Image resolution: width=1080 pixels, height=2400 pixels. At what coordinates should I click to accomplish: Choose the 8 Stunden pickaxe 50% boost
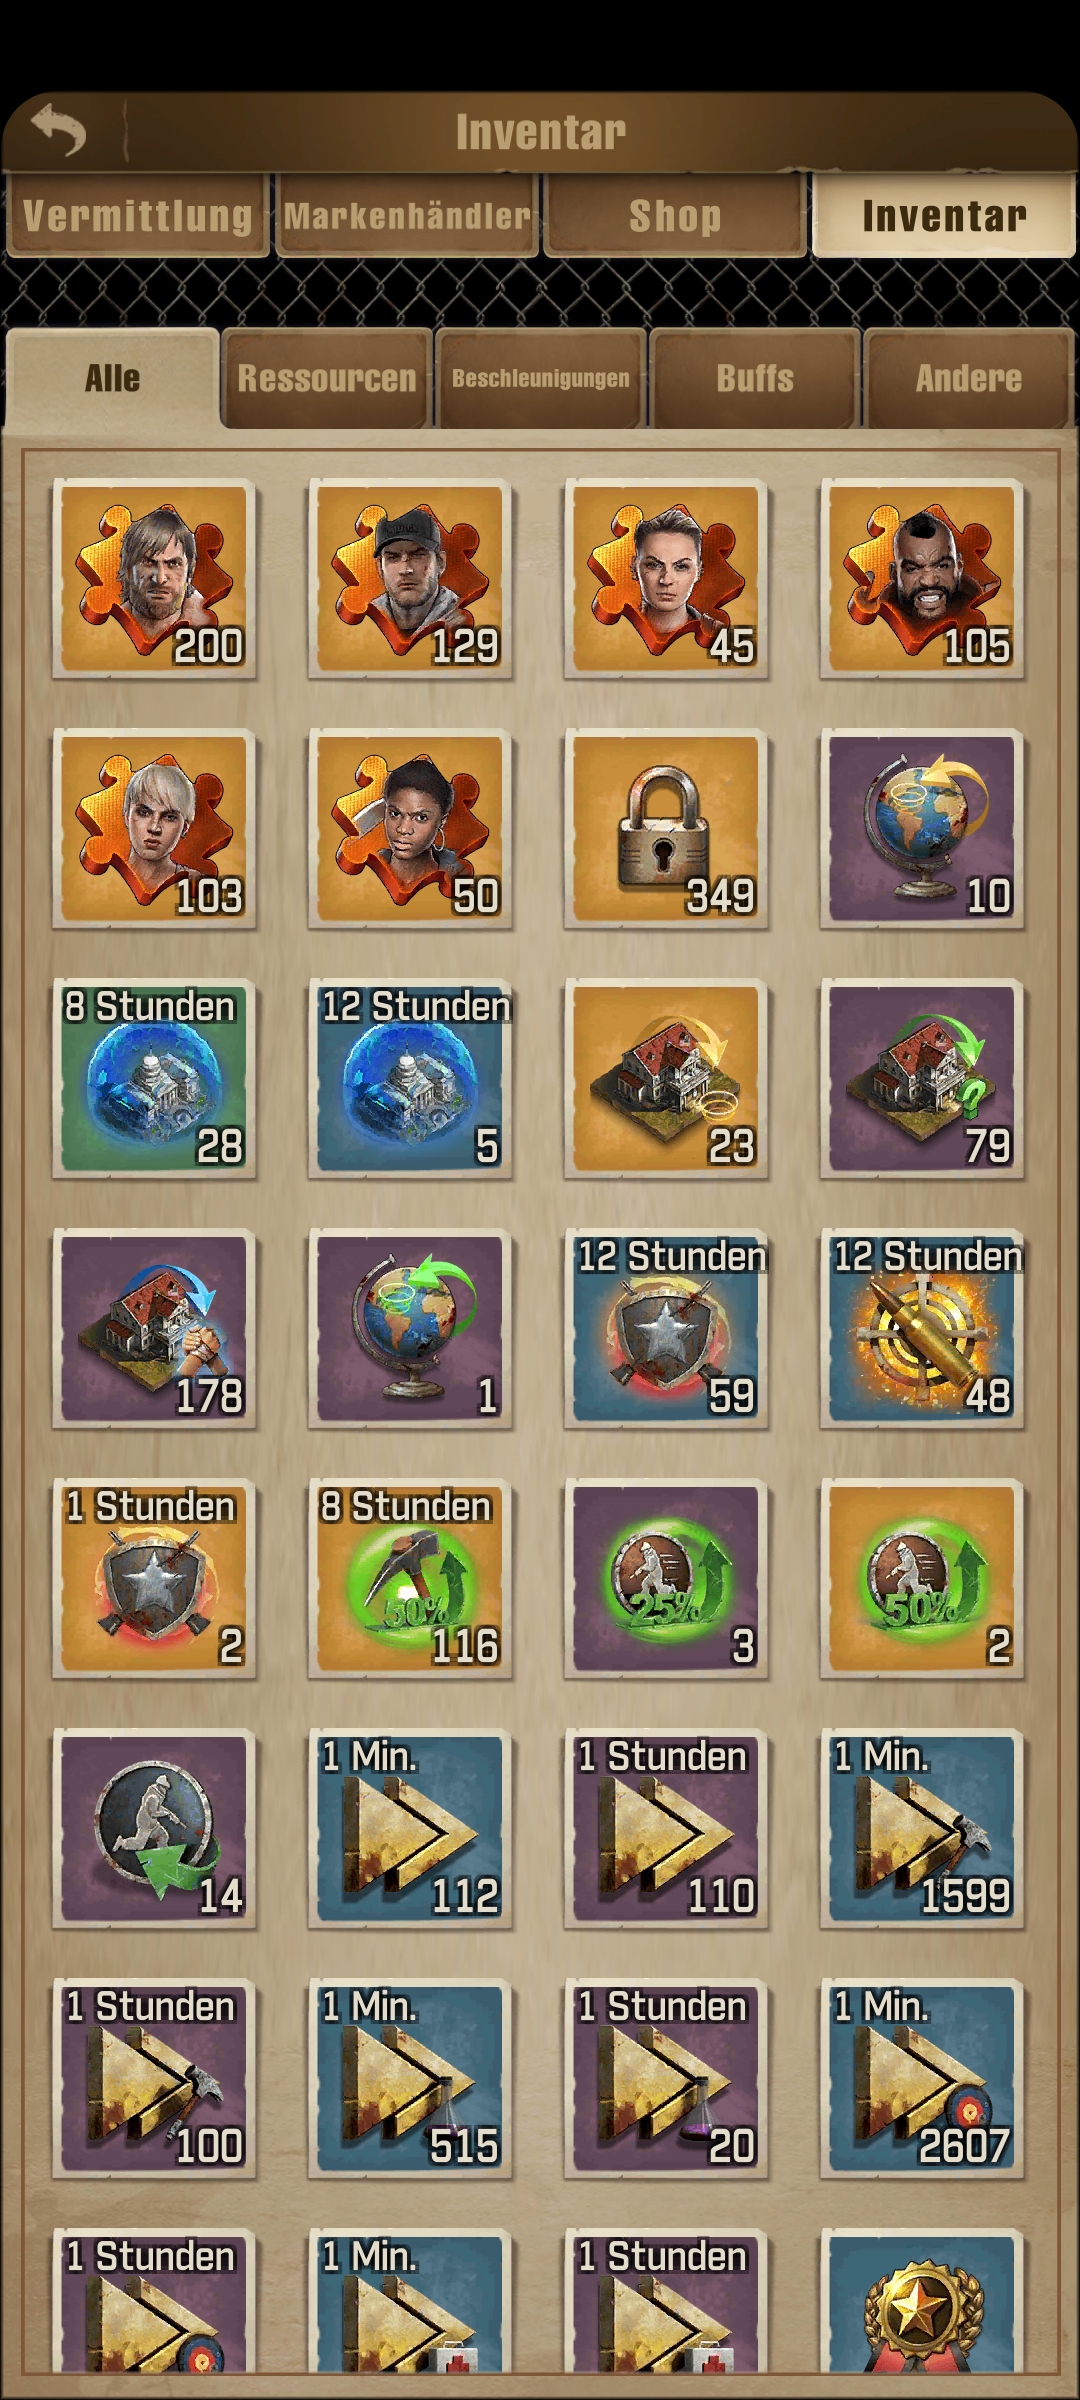[410, 1579]
